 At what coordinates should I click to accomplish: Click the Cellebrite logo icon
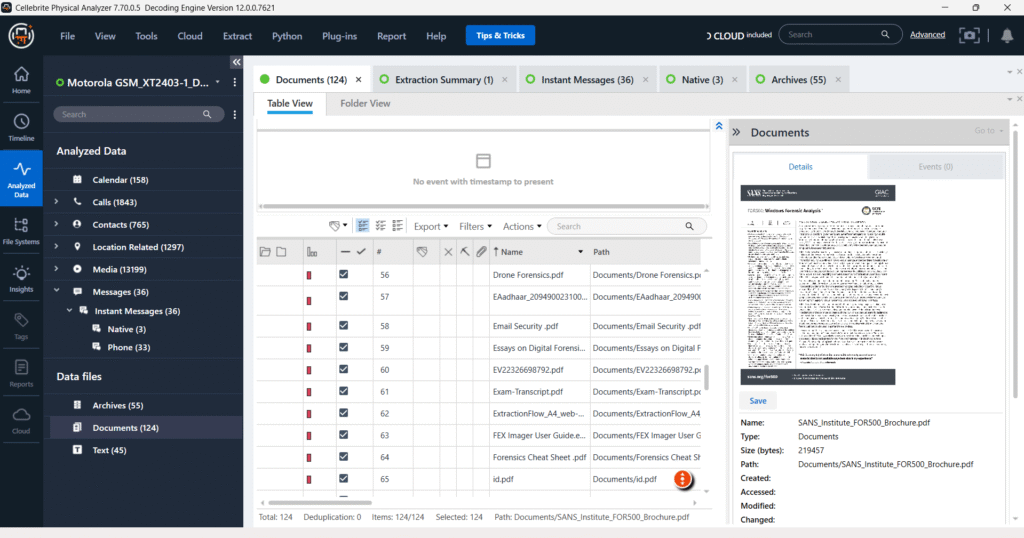coord(21,35)
